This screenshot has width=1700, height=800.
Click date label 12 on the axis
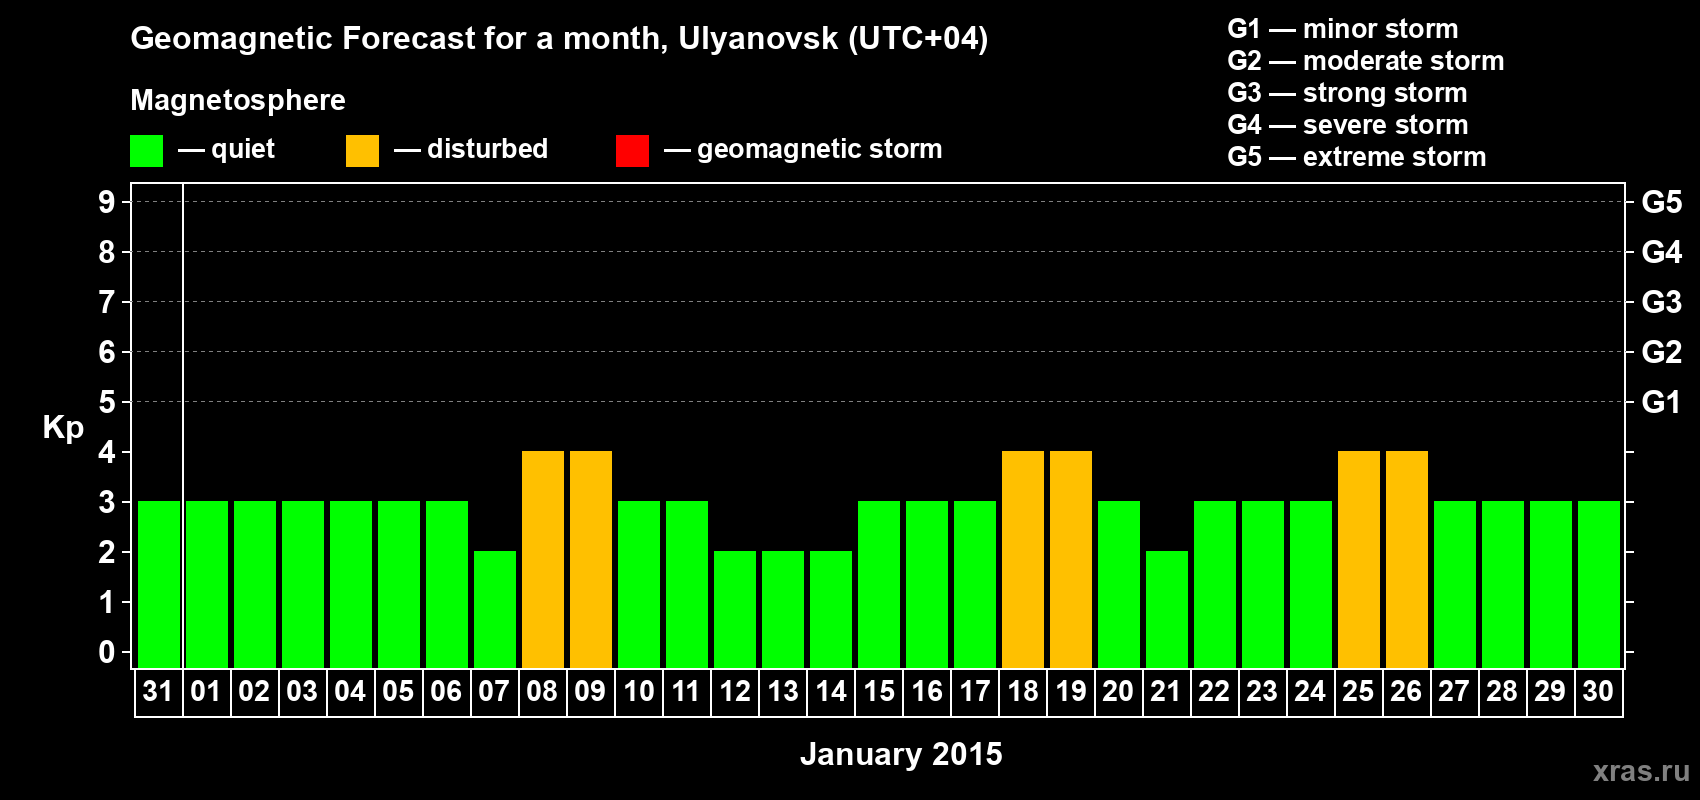click(x=735, y=691)
